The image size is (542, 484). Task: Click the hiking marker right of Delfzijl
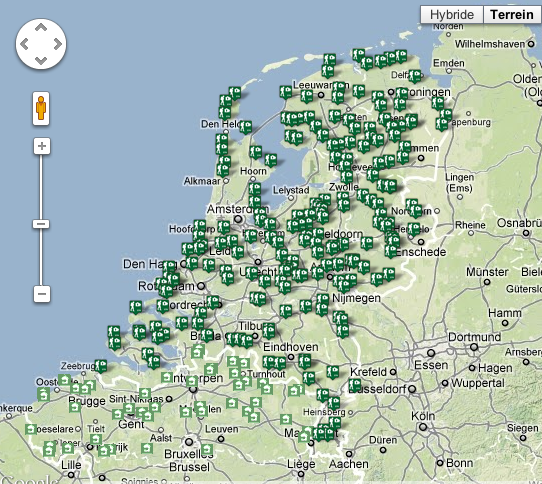click(415, 76)
